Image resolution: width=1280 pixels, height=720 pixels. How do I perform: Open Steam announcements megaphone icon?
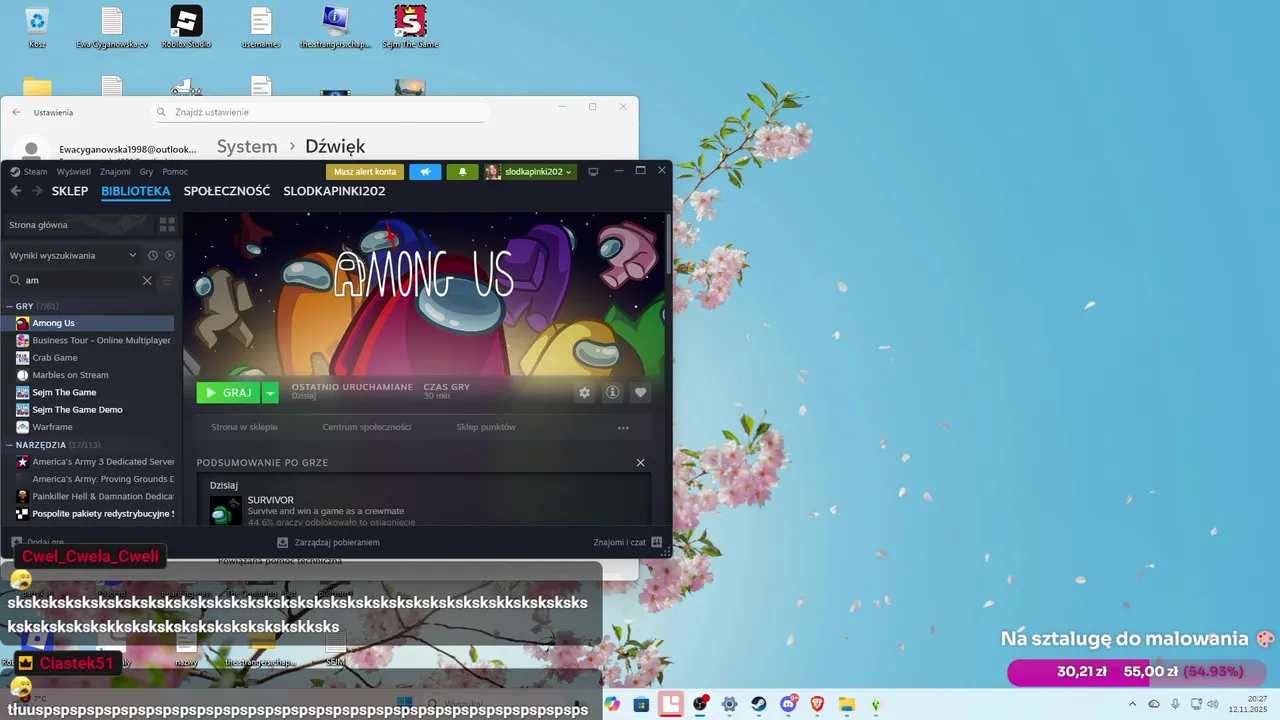(425, 172)
